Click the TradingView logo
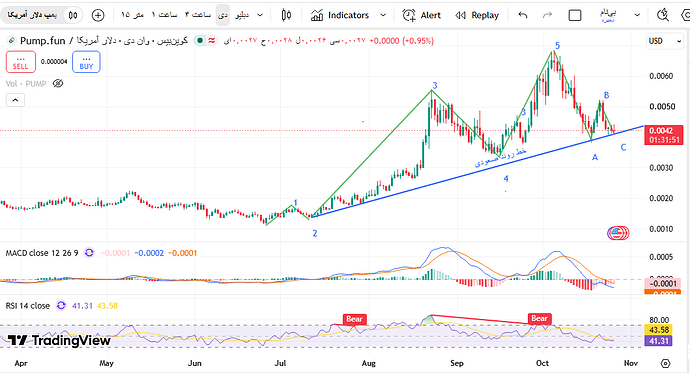The image size is (690, 373). pos(59,340)
